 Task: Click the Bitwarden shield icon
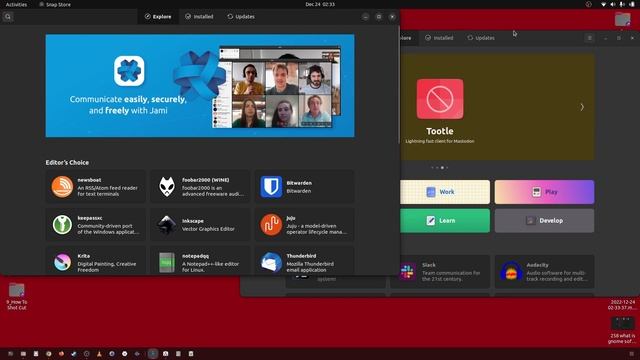point(271,187)
